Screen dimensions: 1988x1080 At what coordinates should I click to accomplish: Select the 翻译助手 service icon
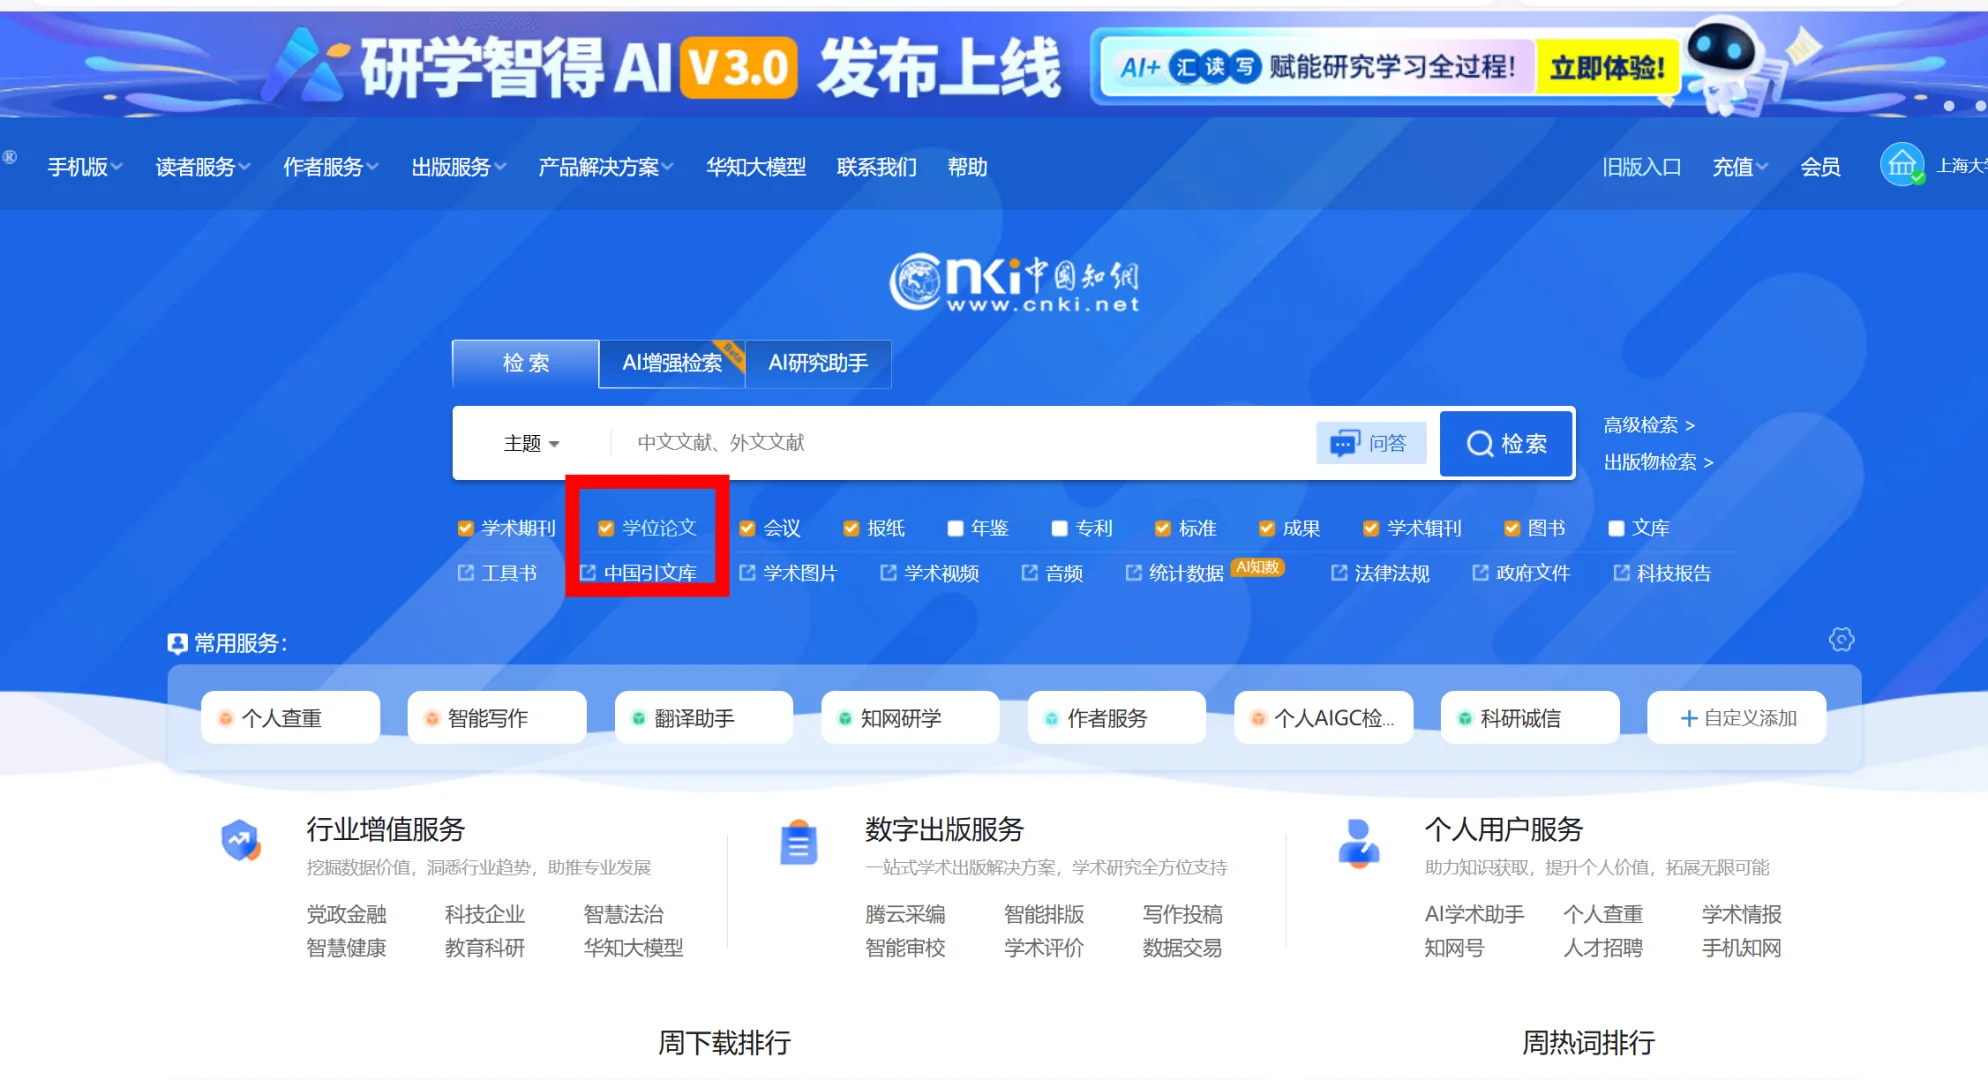(703, 717)
